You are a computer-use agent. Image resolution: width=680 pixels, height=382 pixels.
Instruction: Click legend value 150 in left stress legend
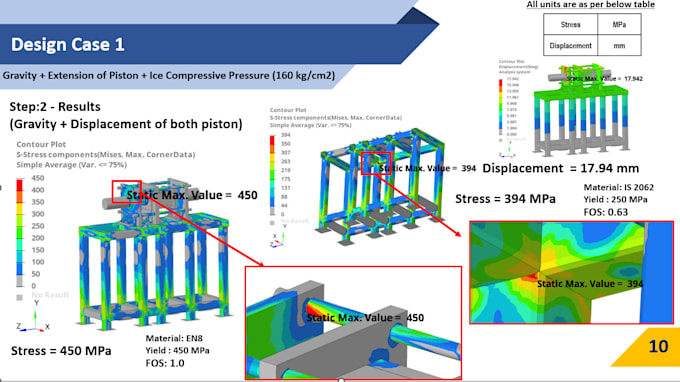[38, 250]
